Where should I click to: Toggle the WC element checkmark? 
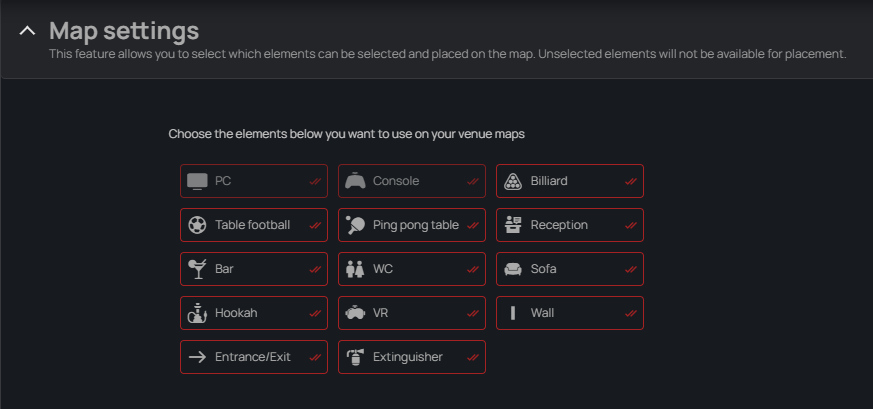point(473,269)
